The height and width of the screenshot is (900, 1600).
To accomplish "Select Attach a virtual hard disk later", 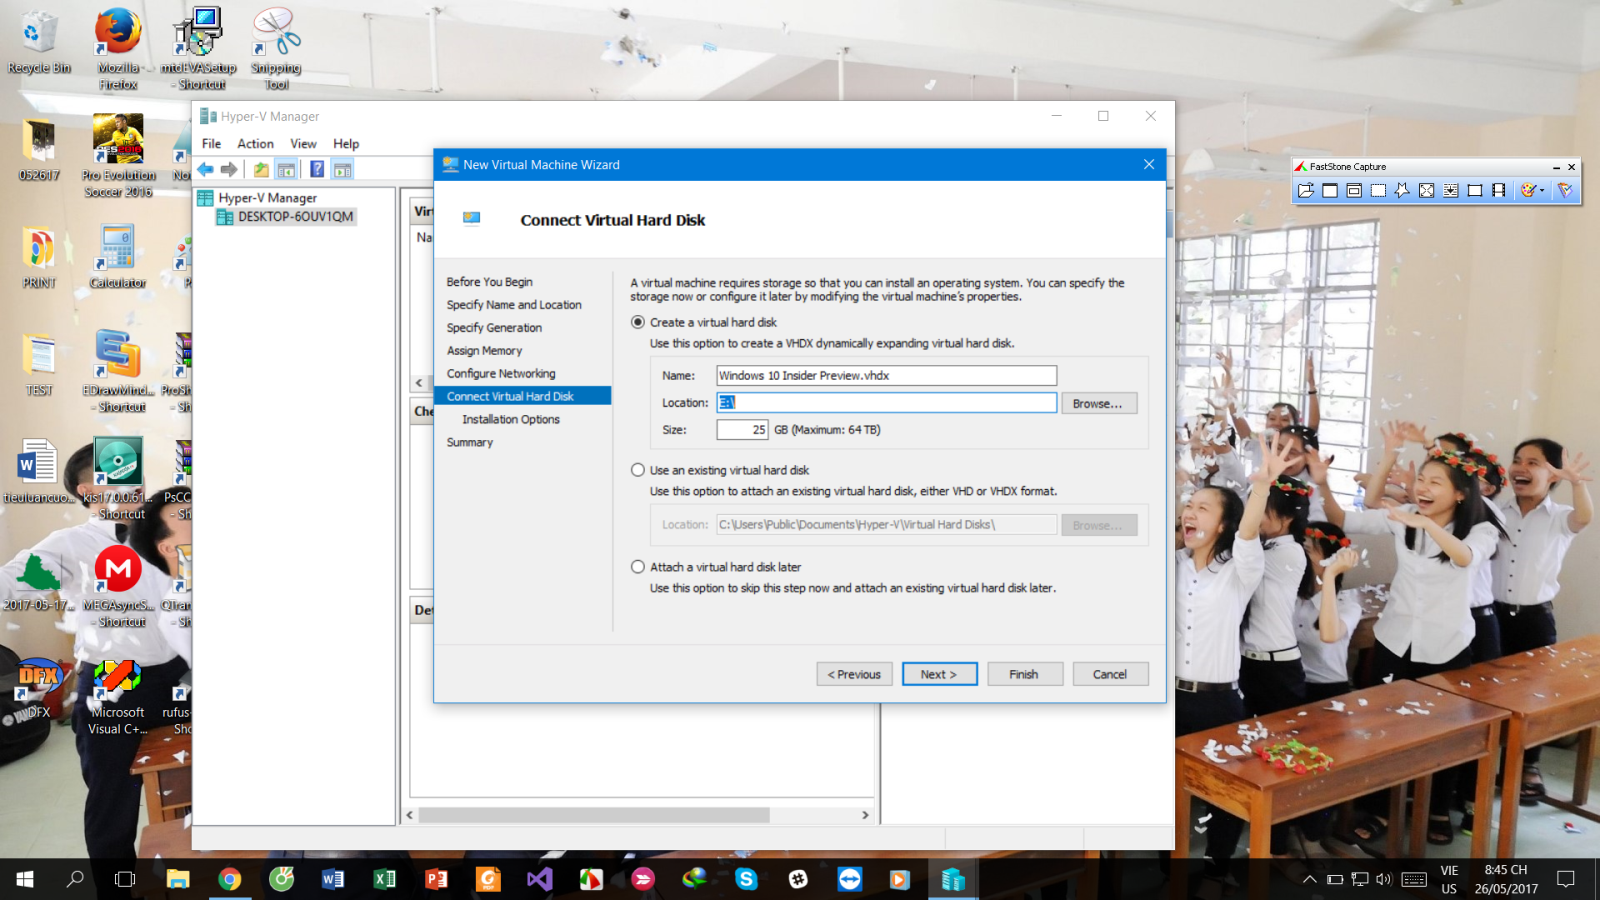I will click(x=637, y=566).
